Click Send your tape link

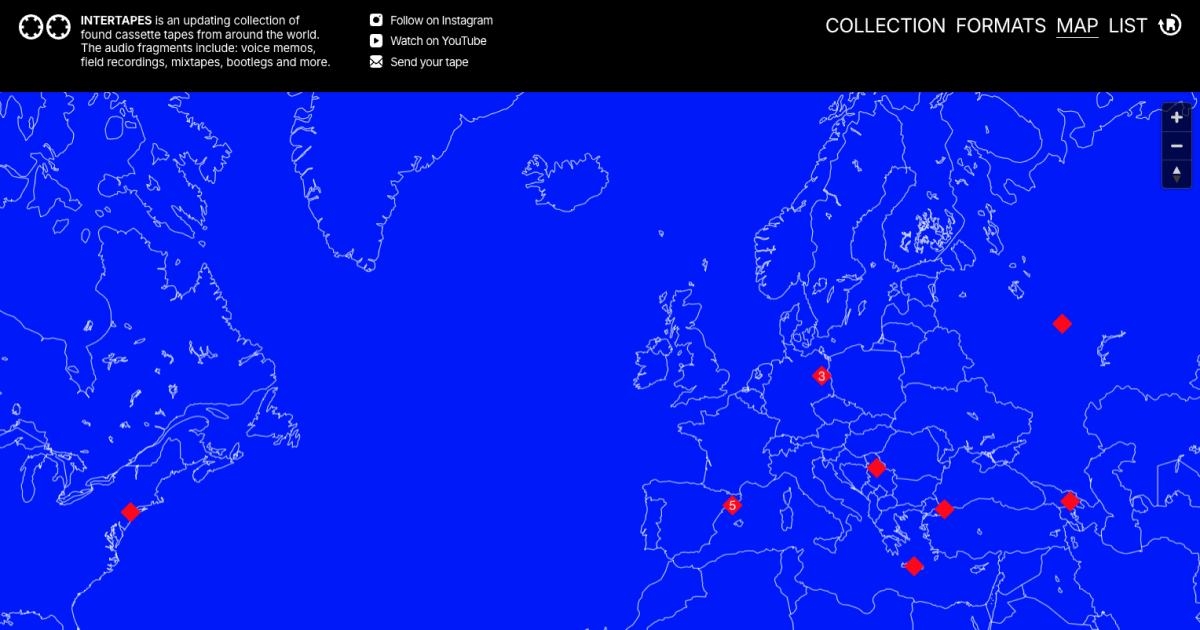tap(429, 62)
